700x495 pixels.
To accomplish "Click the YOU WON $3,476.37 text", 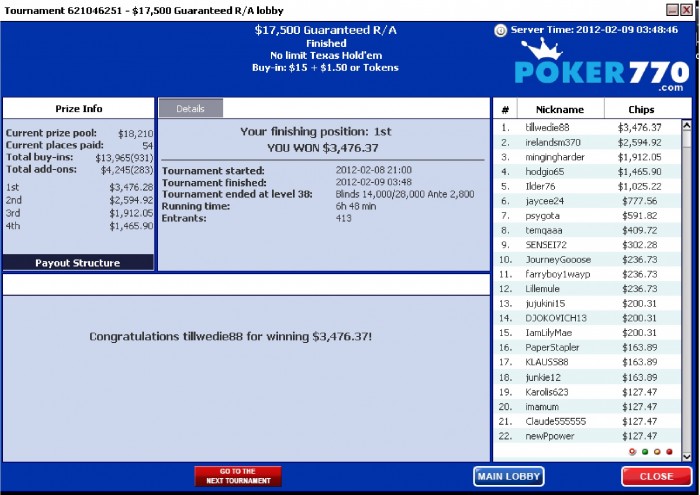I will pyautogui.click(x=322, y=148).
